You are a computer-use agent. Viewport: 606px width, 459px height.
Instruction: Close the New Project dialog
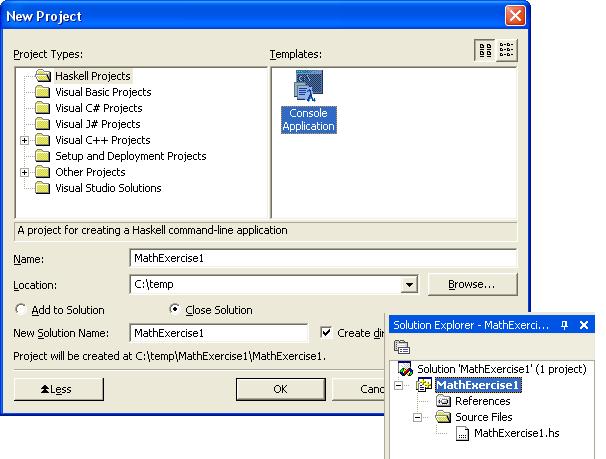coord(515,16)
